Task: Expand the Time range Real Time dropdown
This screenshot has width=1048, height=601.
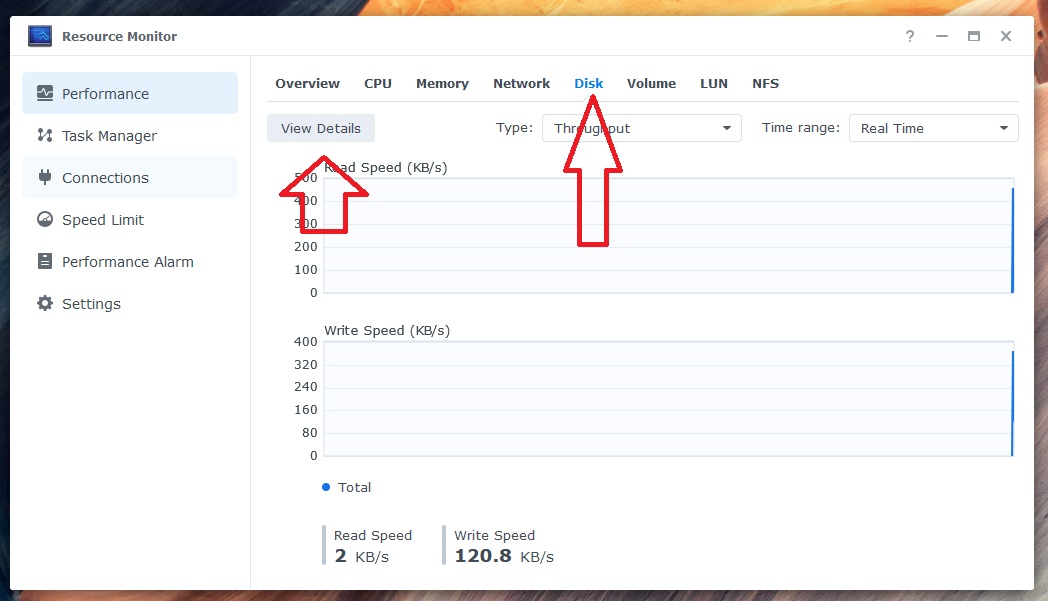Action: click(x=932, y=128)
